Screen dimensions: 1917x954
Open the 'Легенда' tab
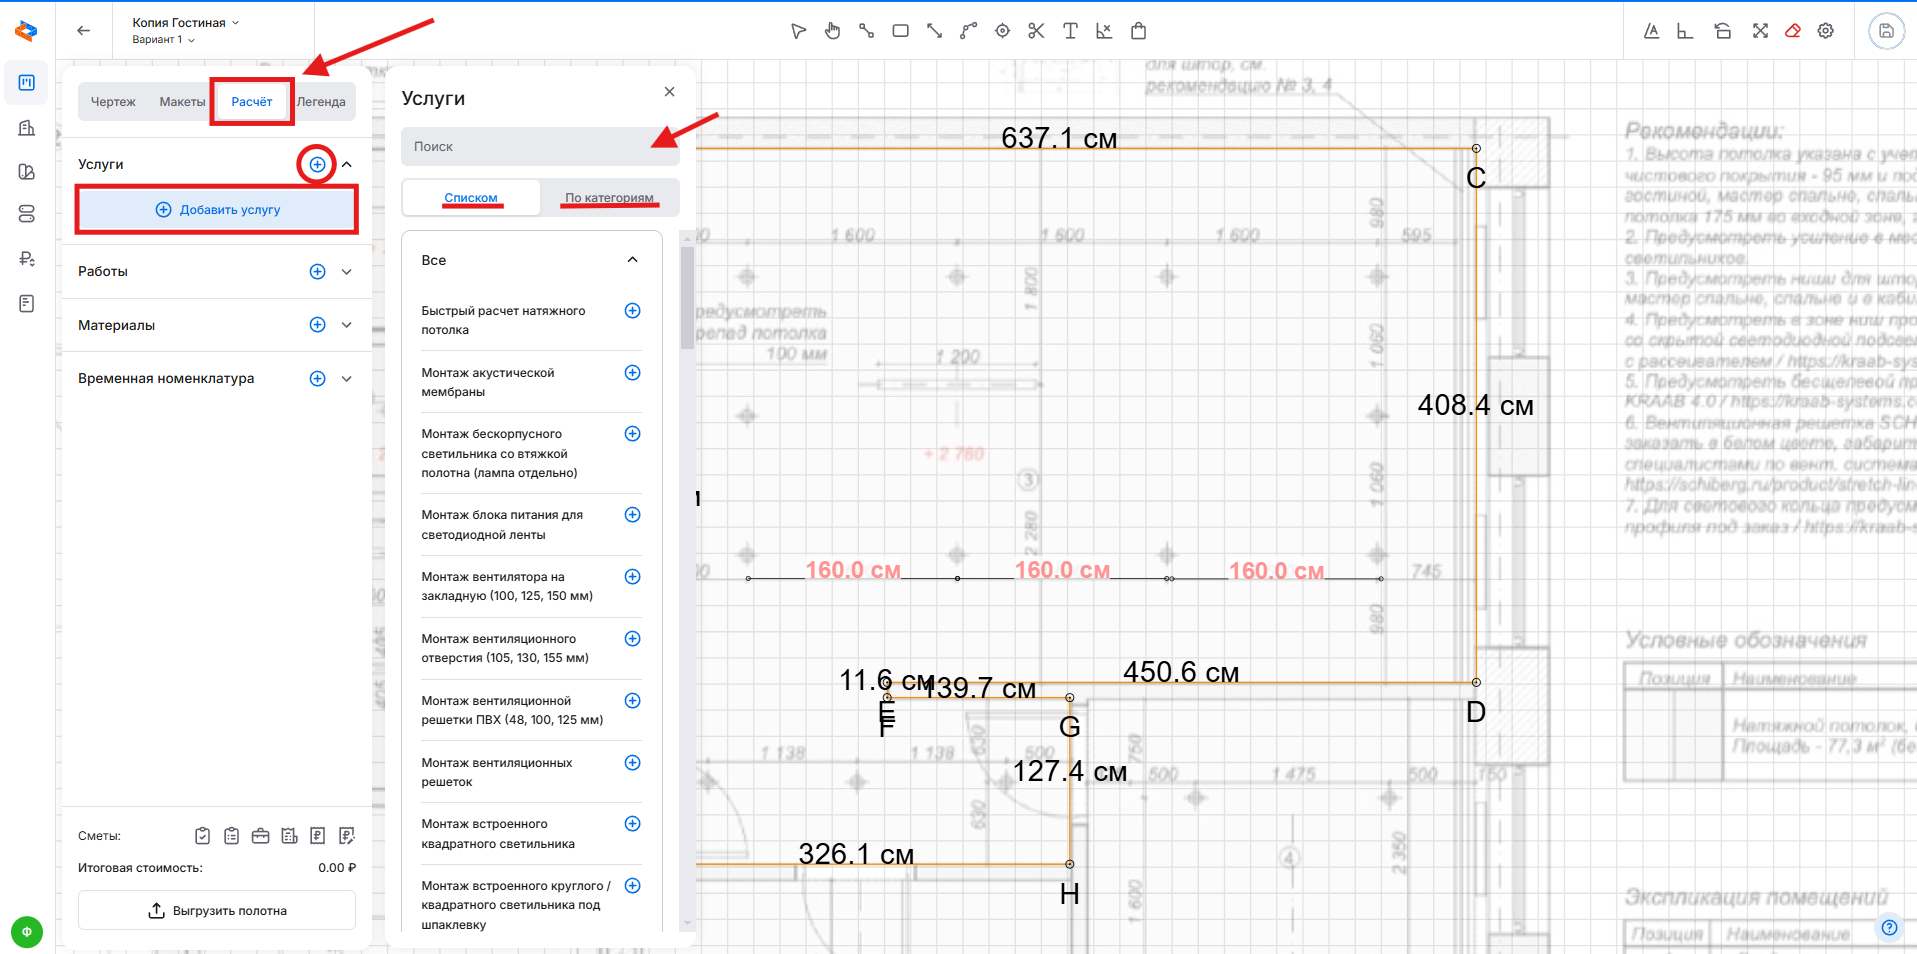tap(321, 102)
